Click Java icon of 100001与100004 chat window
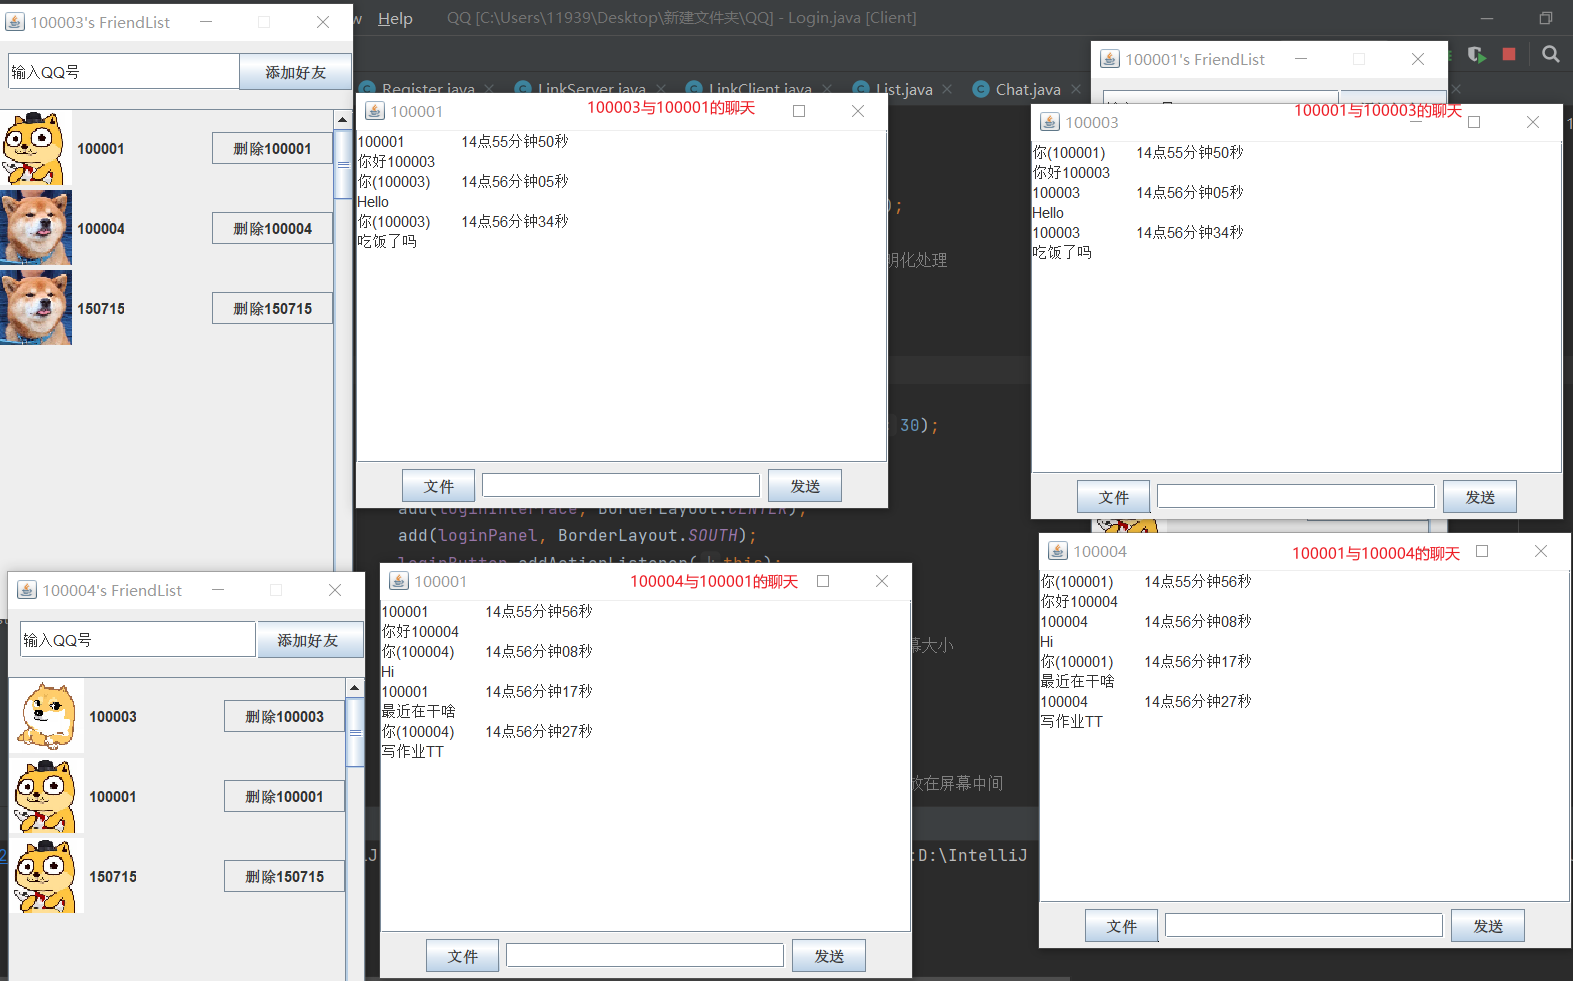 point(1058,551)
